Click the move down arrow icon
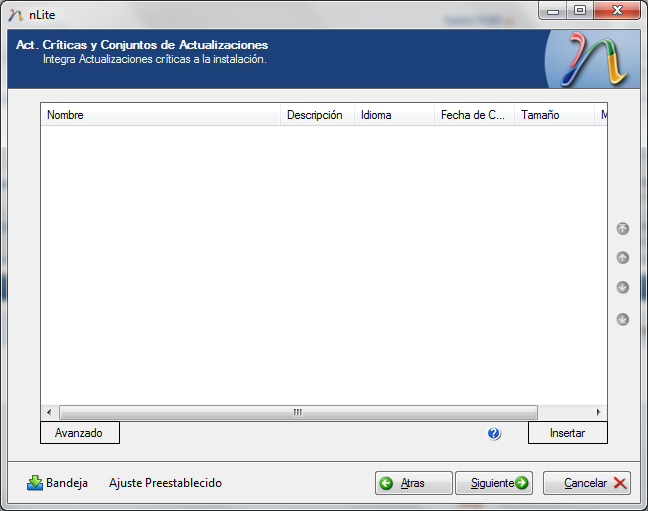 point(622,288)
